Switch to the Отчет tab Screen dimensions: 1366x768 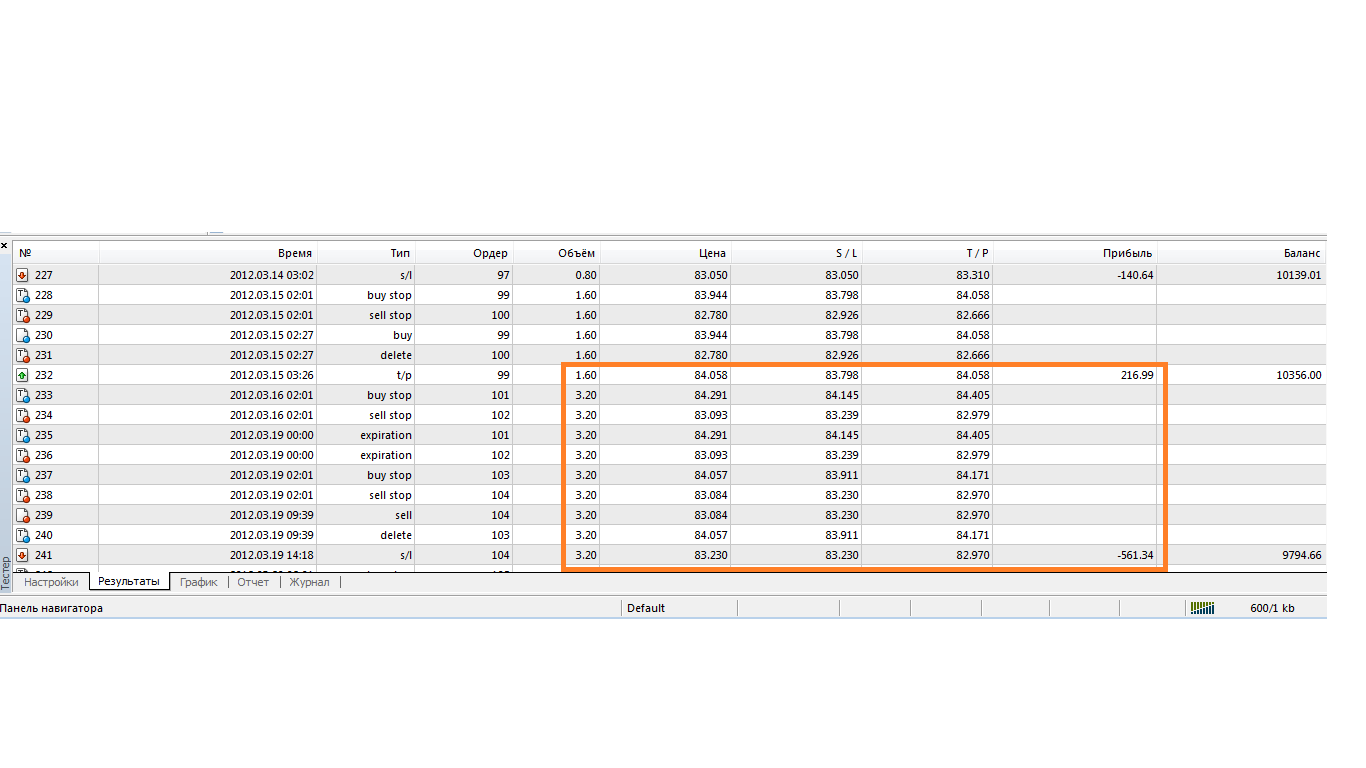[253, 582]
